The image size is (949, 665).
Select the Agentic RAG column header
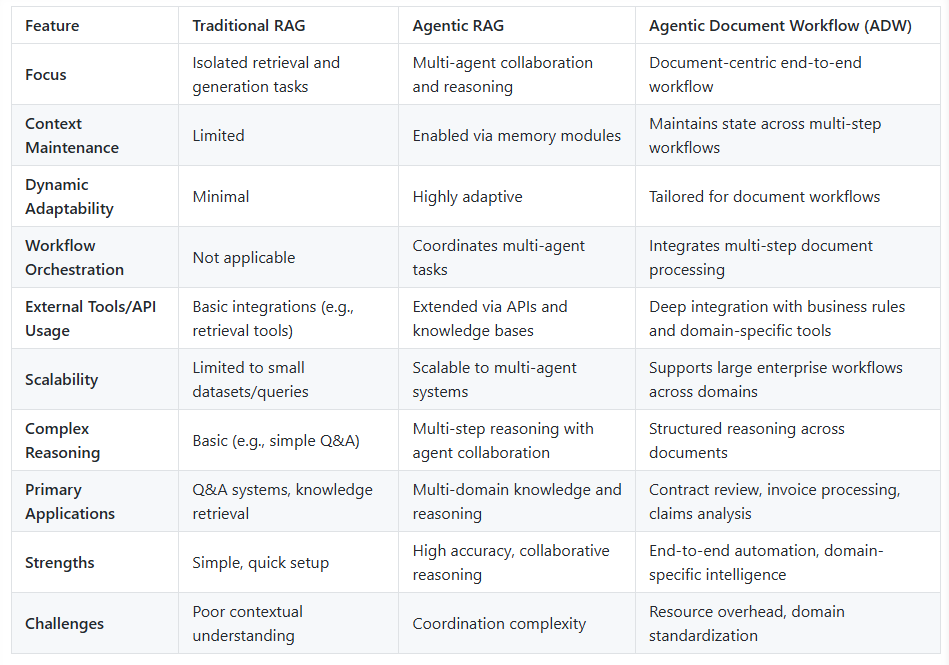[x=459, y=26]
